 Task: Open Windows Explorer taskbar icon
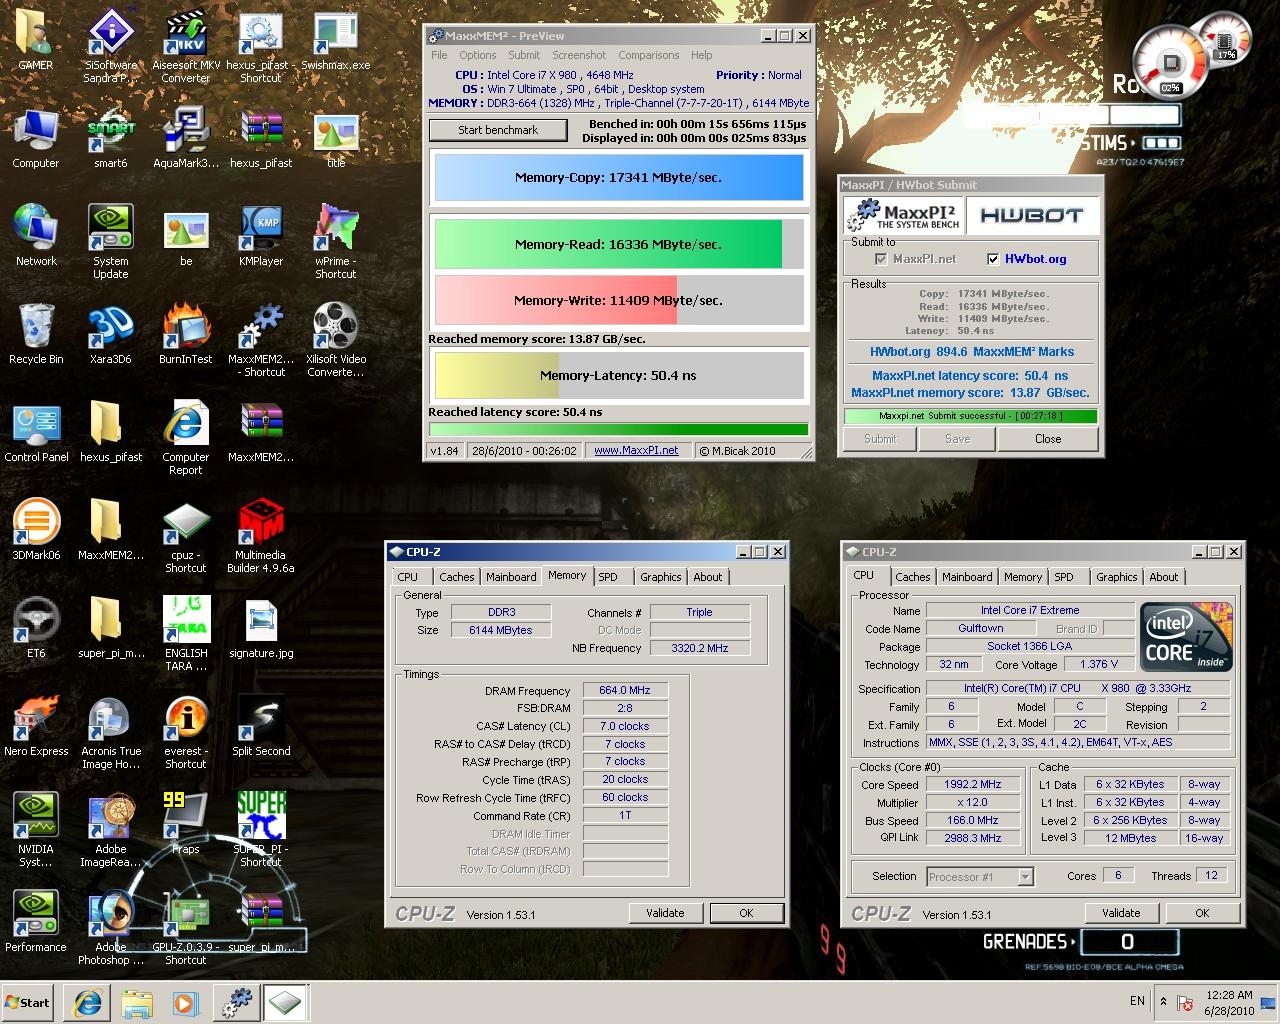tap(136, 1002)
